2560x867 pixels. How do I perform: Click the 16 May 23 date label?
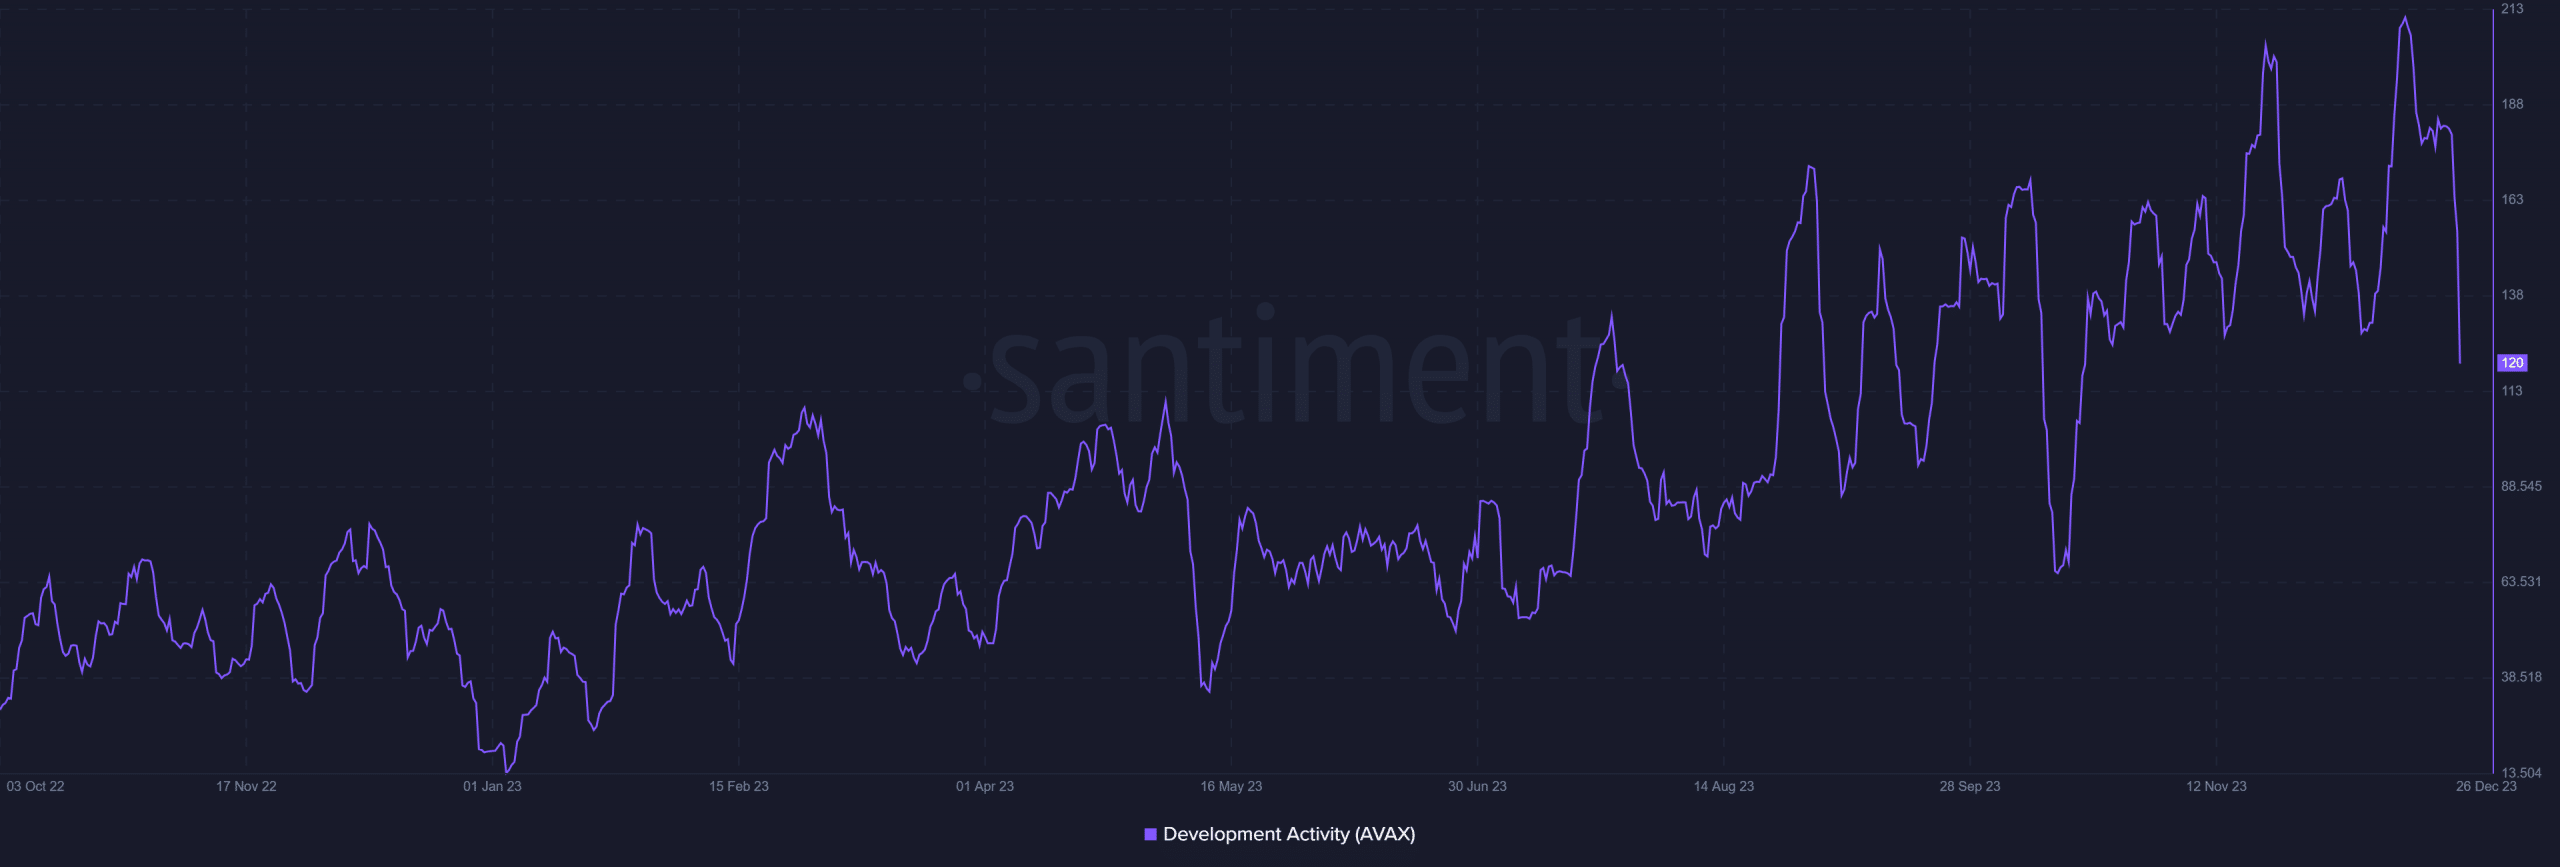[1231, 786]
